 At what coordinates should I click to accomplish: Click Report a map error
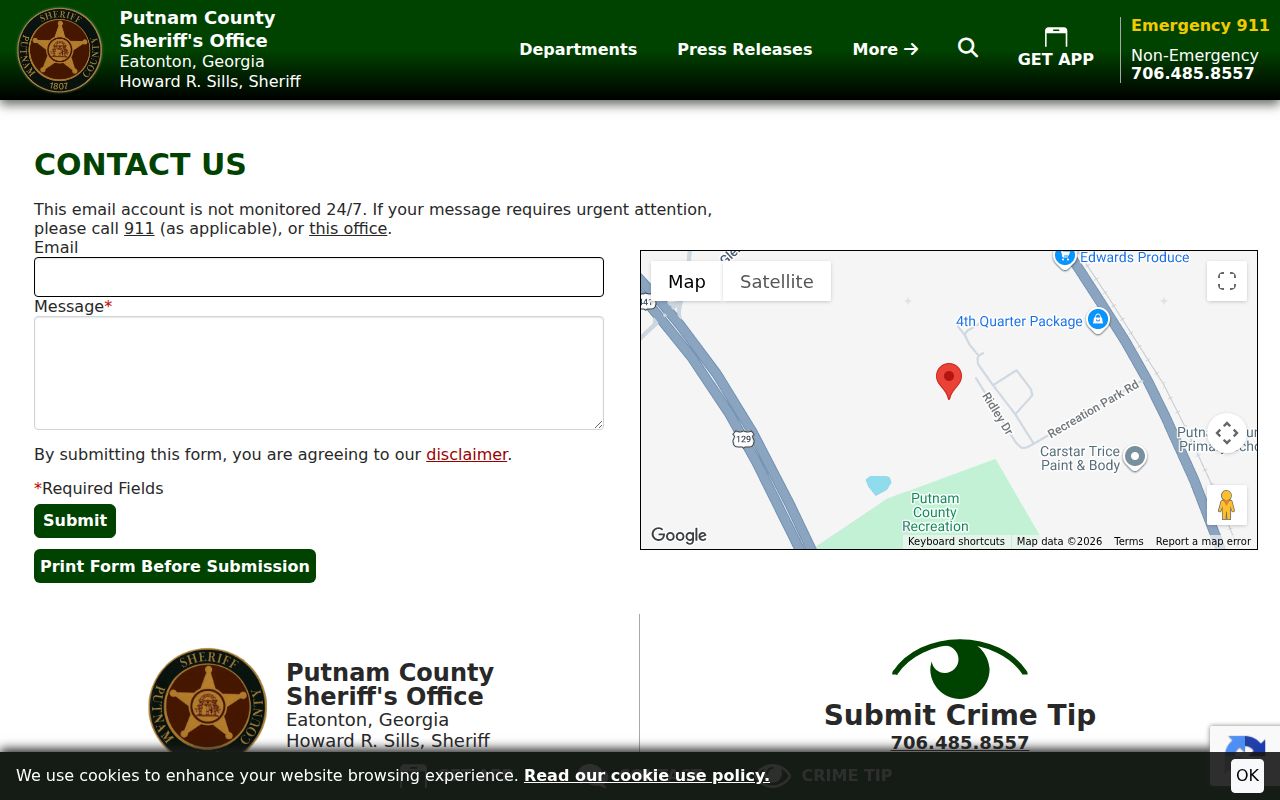1203,541
